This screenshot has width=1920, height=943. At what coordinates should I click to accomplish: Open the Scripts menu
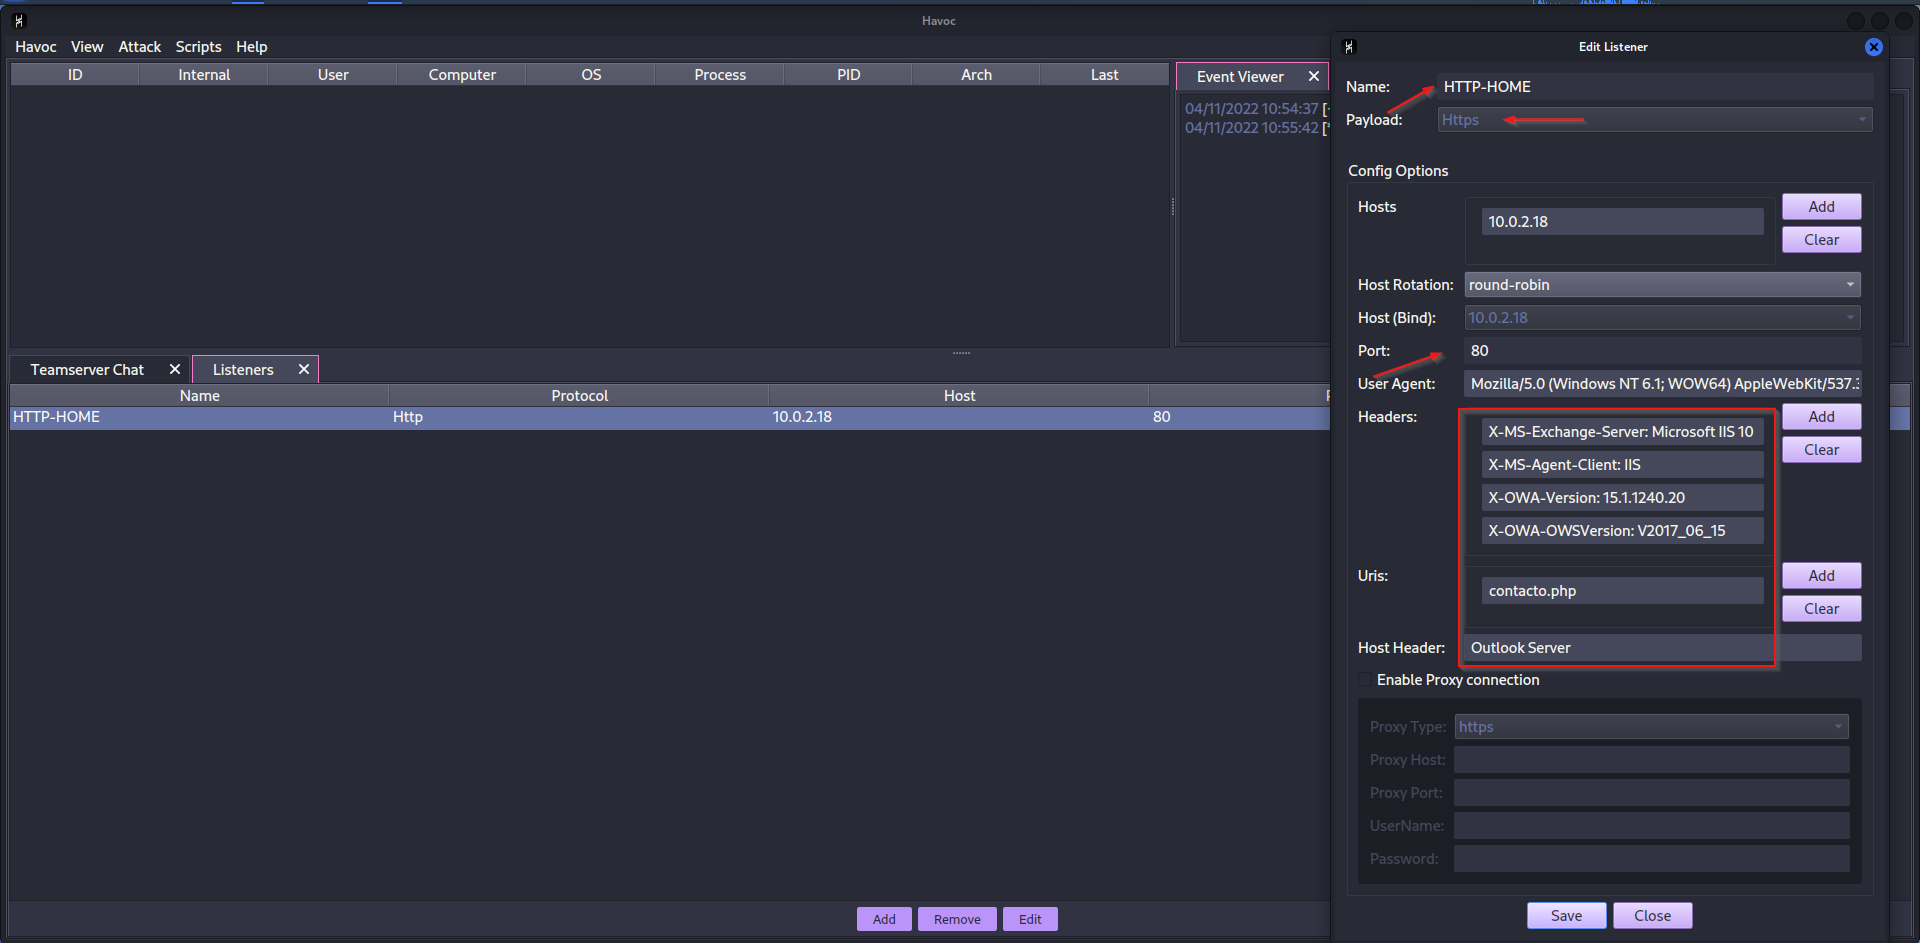coord(198,47)
